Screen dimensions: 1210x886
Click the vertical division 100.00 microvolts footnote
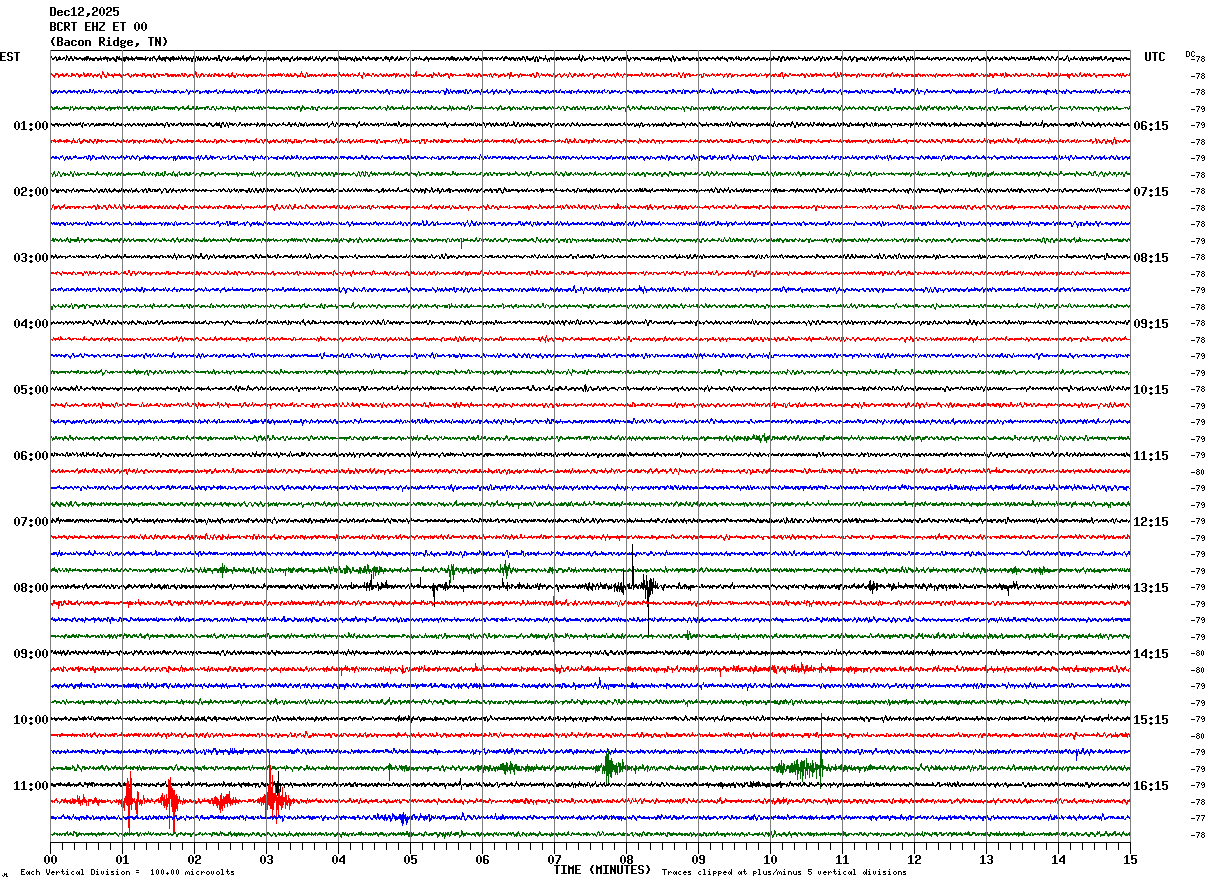pyautogui.click(x=127, y=873)
